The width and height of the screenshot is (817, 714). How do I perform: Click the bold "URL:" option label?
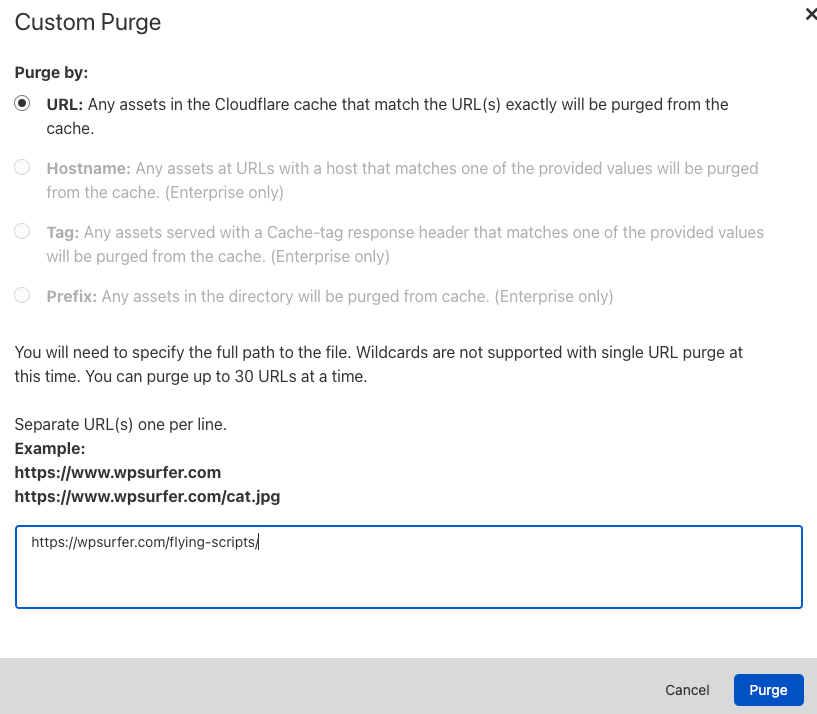[x=64, y=104]
